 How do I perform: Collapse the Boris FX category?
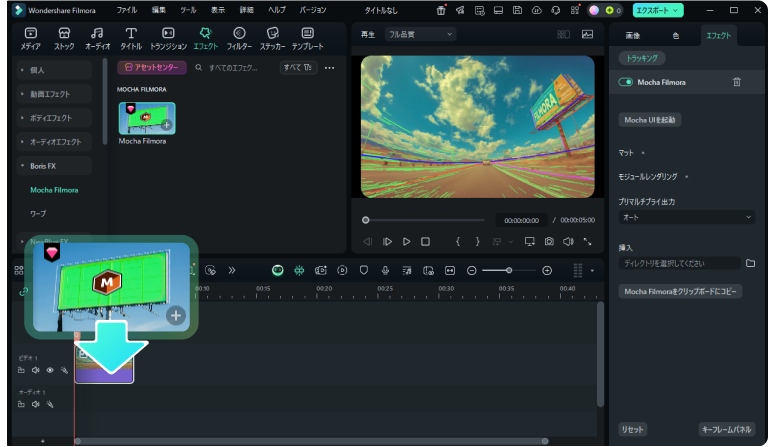[x=22, y=165]
